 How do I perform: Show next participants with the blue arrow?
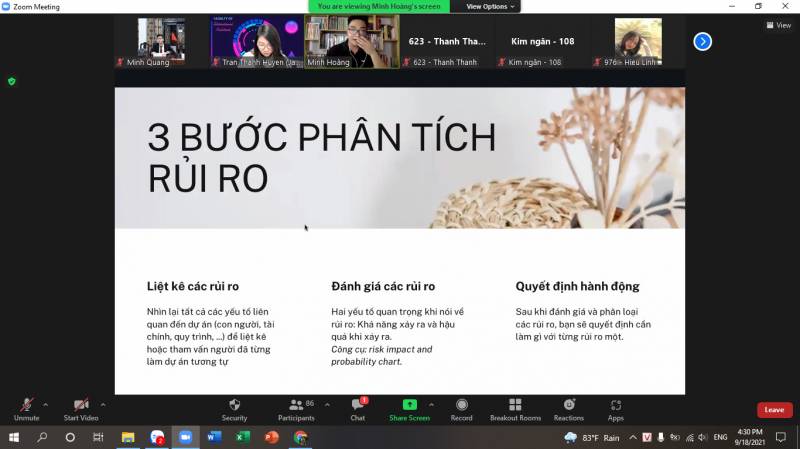click(703, 41)
